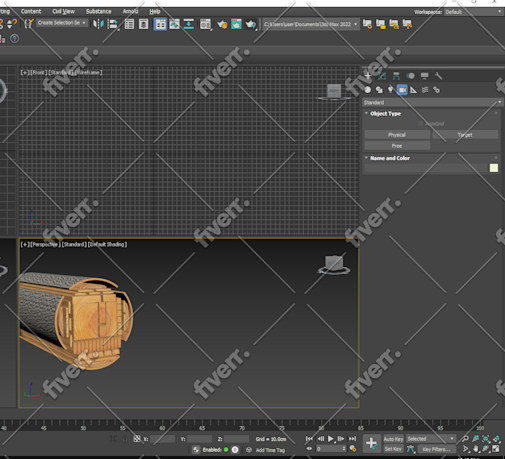505x459 pixels.
Task: Toggle the Scene Explorer icon
Action: point(129,24)
